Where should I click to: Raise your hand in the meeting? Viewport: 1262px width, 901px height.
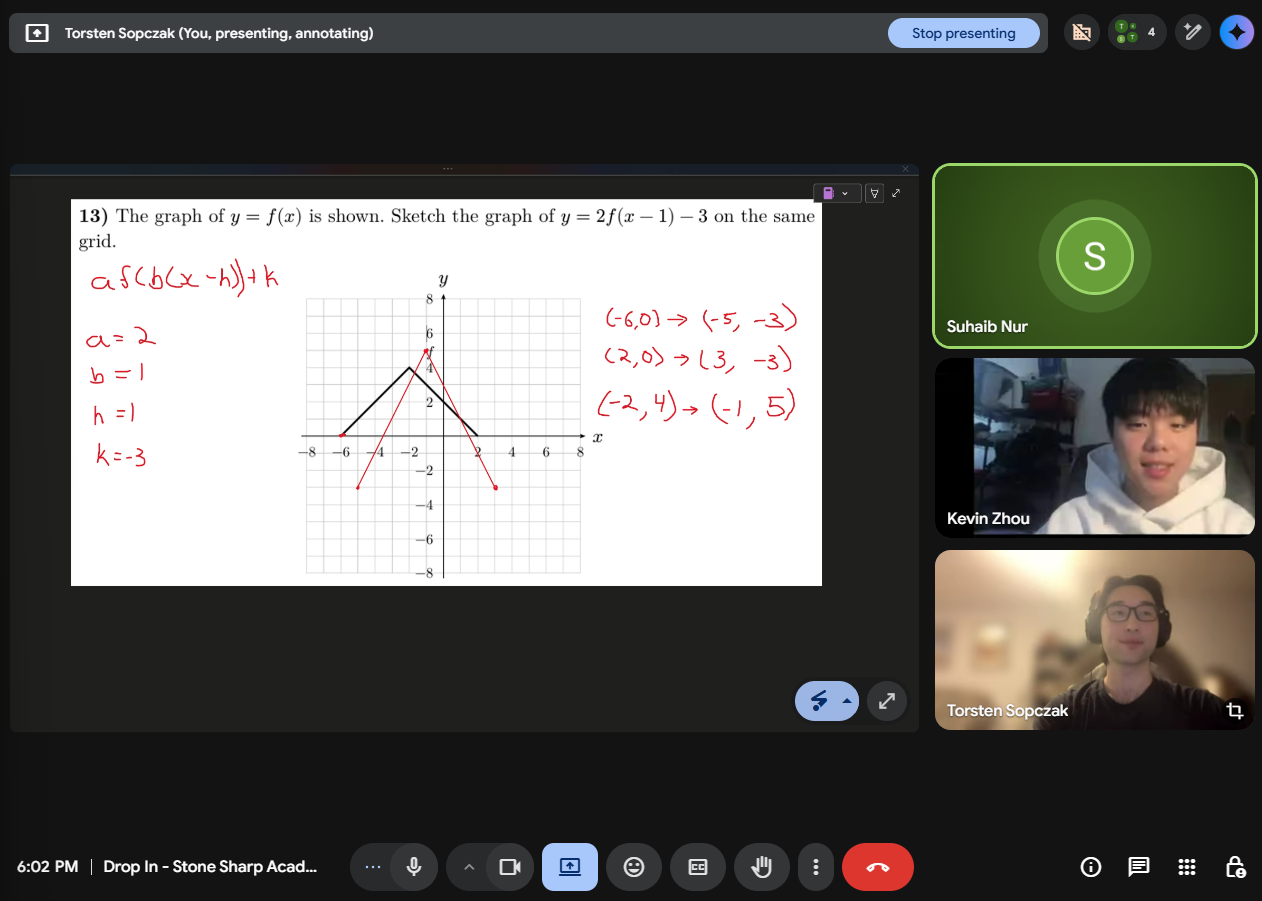[x=762, y=867]
